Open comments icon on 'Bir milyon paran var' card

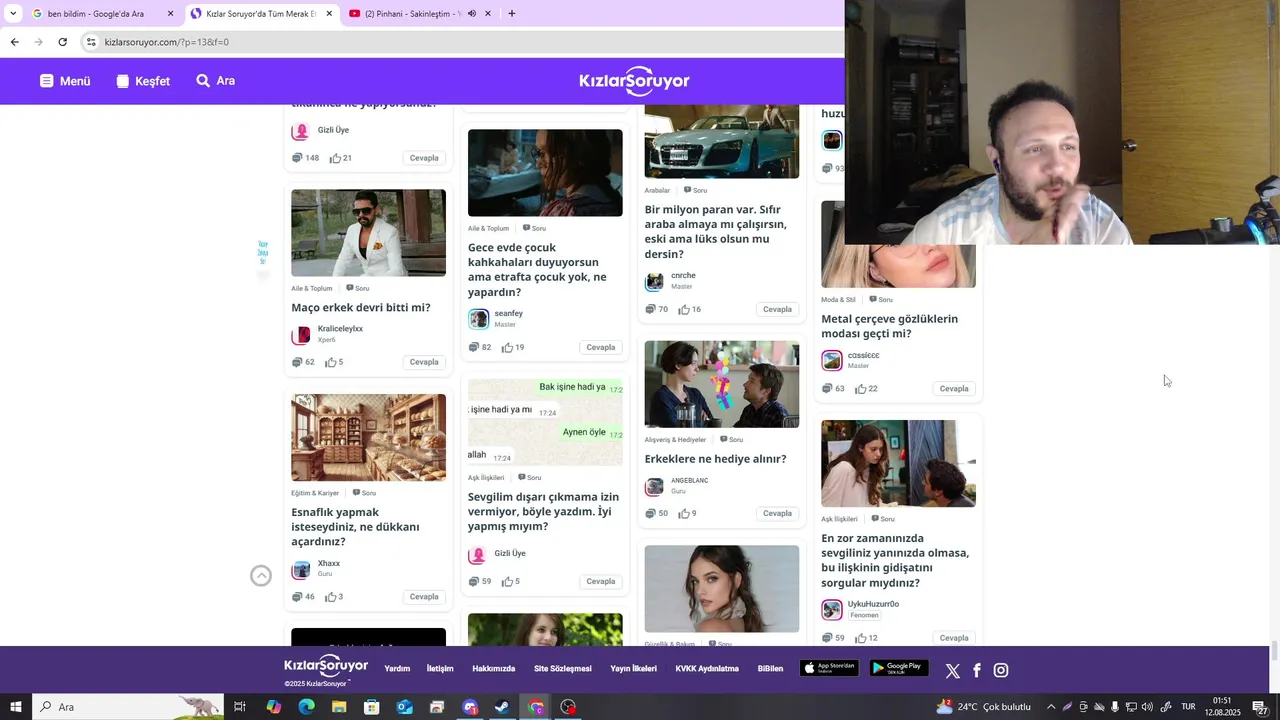(650, 309)
